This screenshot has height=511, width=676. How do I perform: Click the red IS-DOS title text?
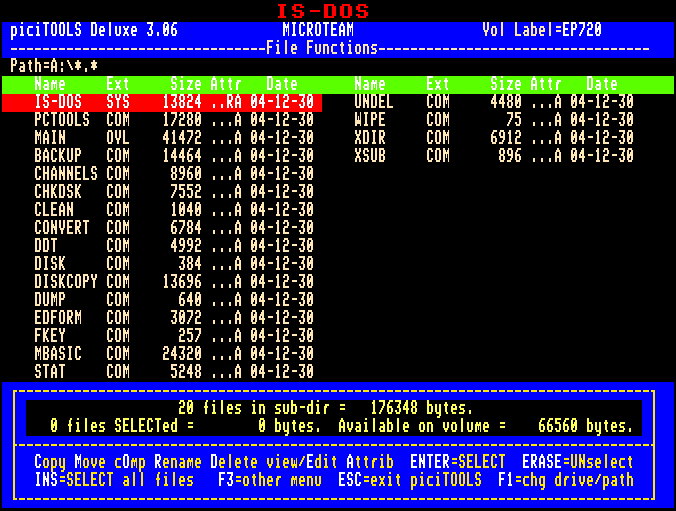322,11
